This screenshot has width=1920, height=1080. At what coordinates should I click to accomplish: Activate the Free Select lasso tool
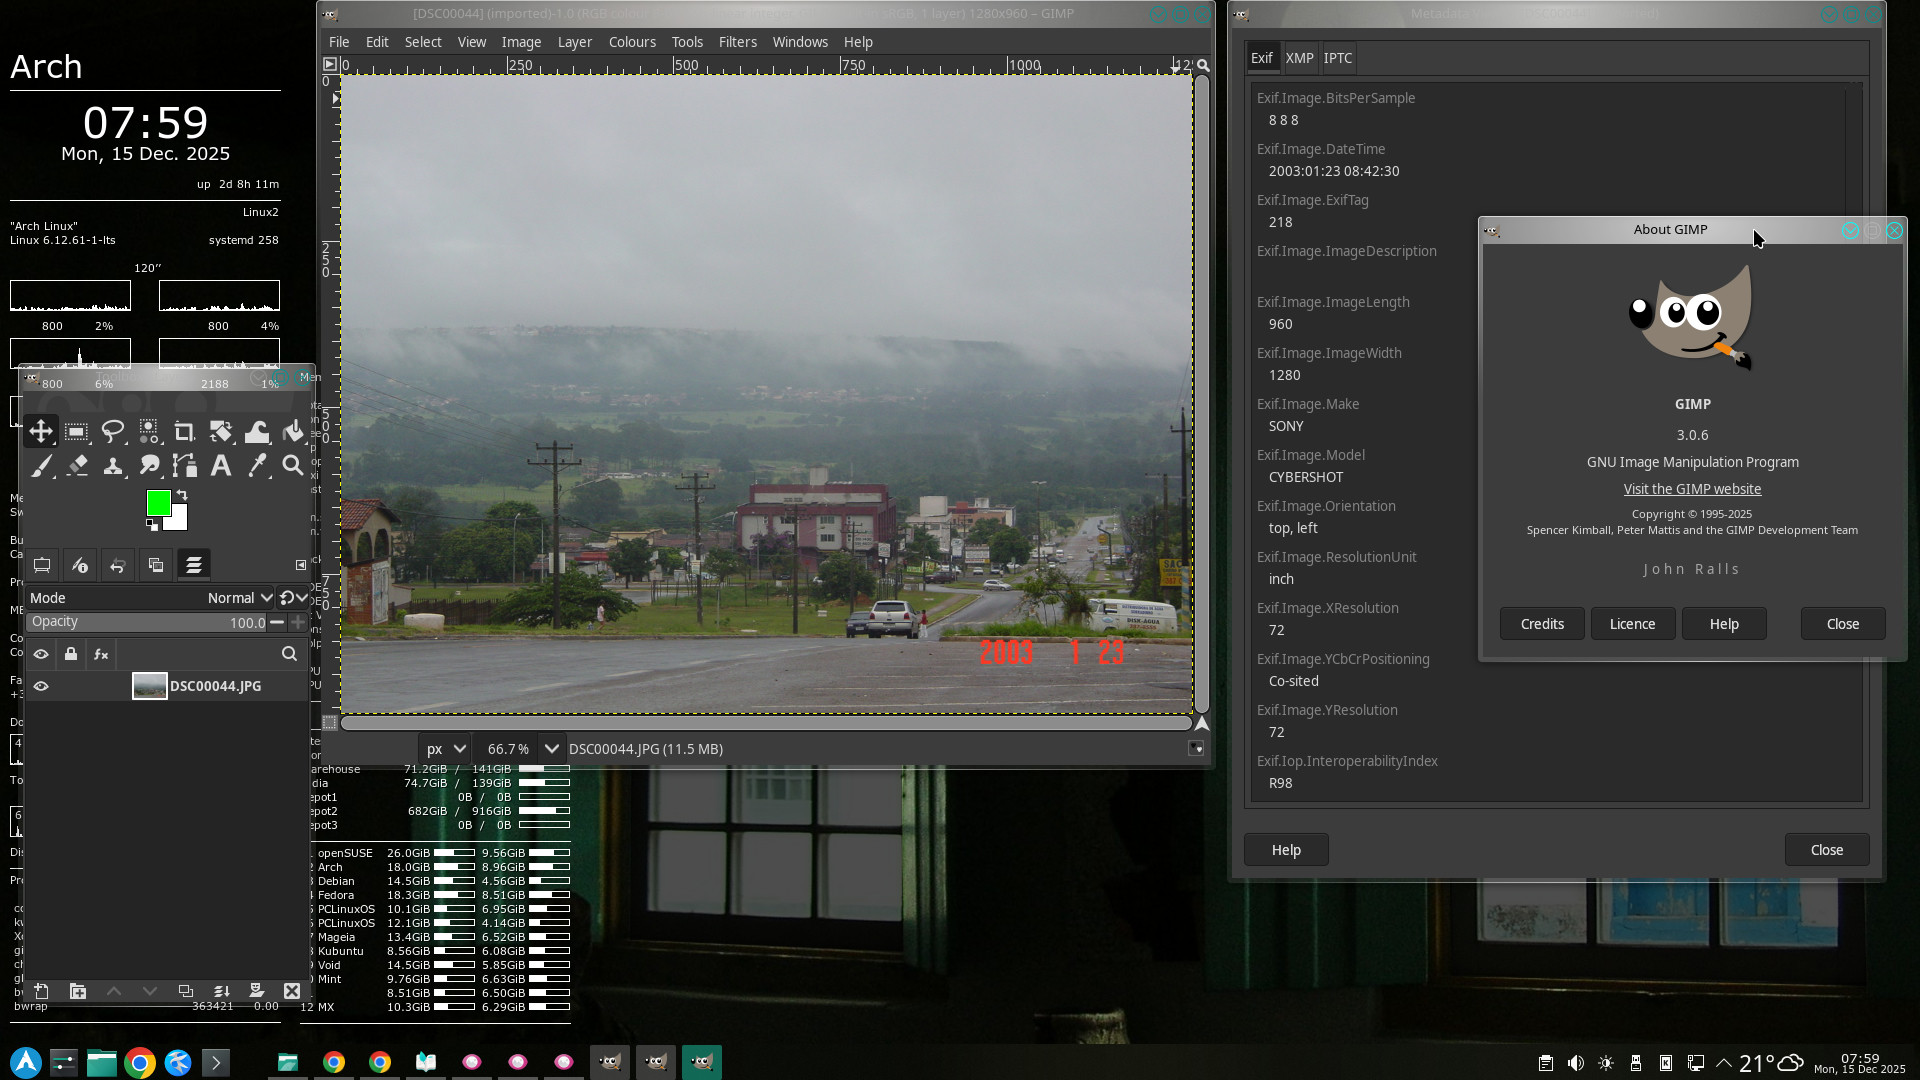(112, 432)
